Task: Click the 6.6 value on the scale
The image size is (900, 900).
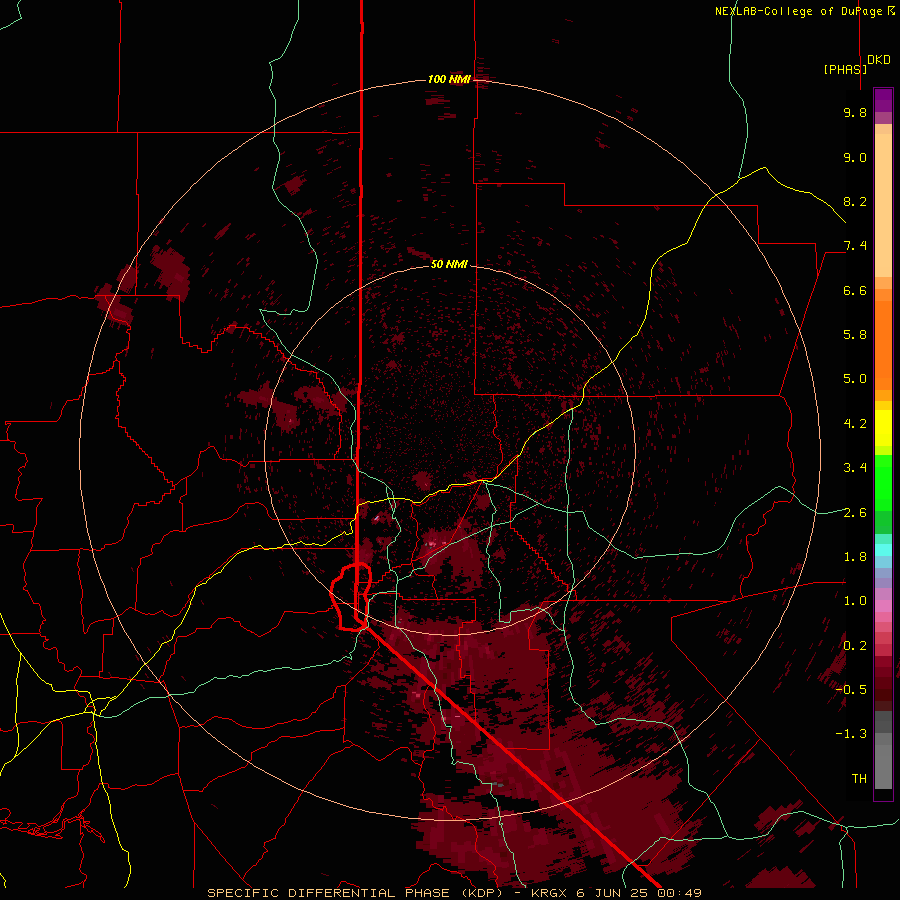Action: (855, 290)
